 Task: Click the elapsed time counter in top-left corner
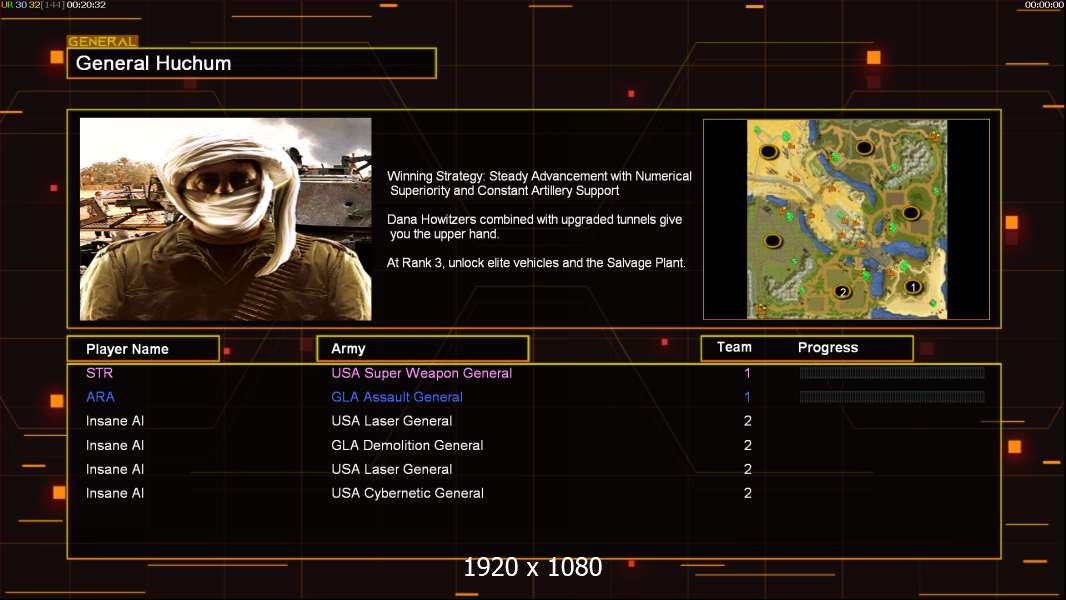pos(86,5)
